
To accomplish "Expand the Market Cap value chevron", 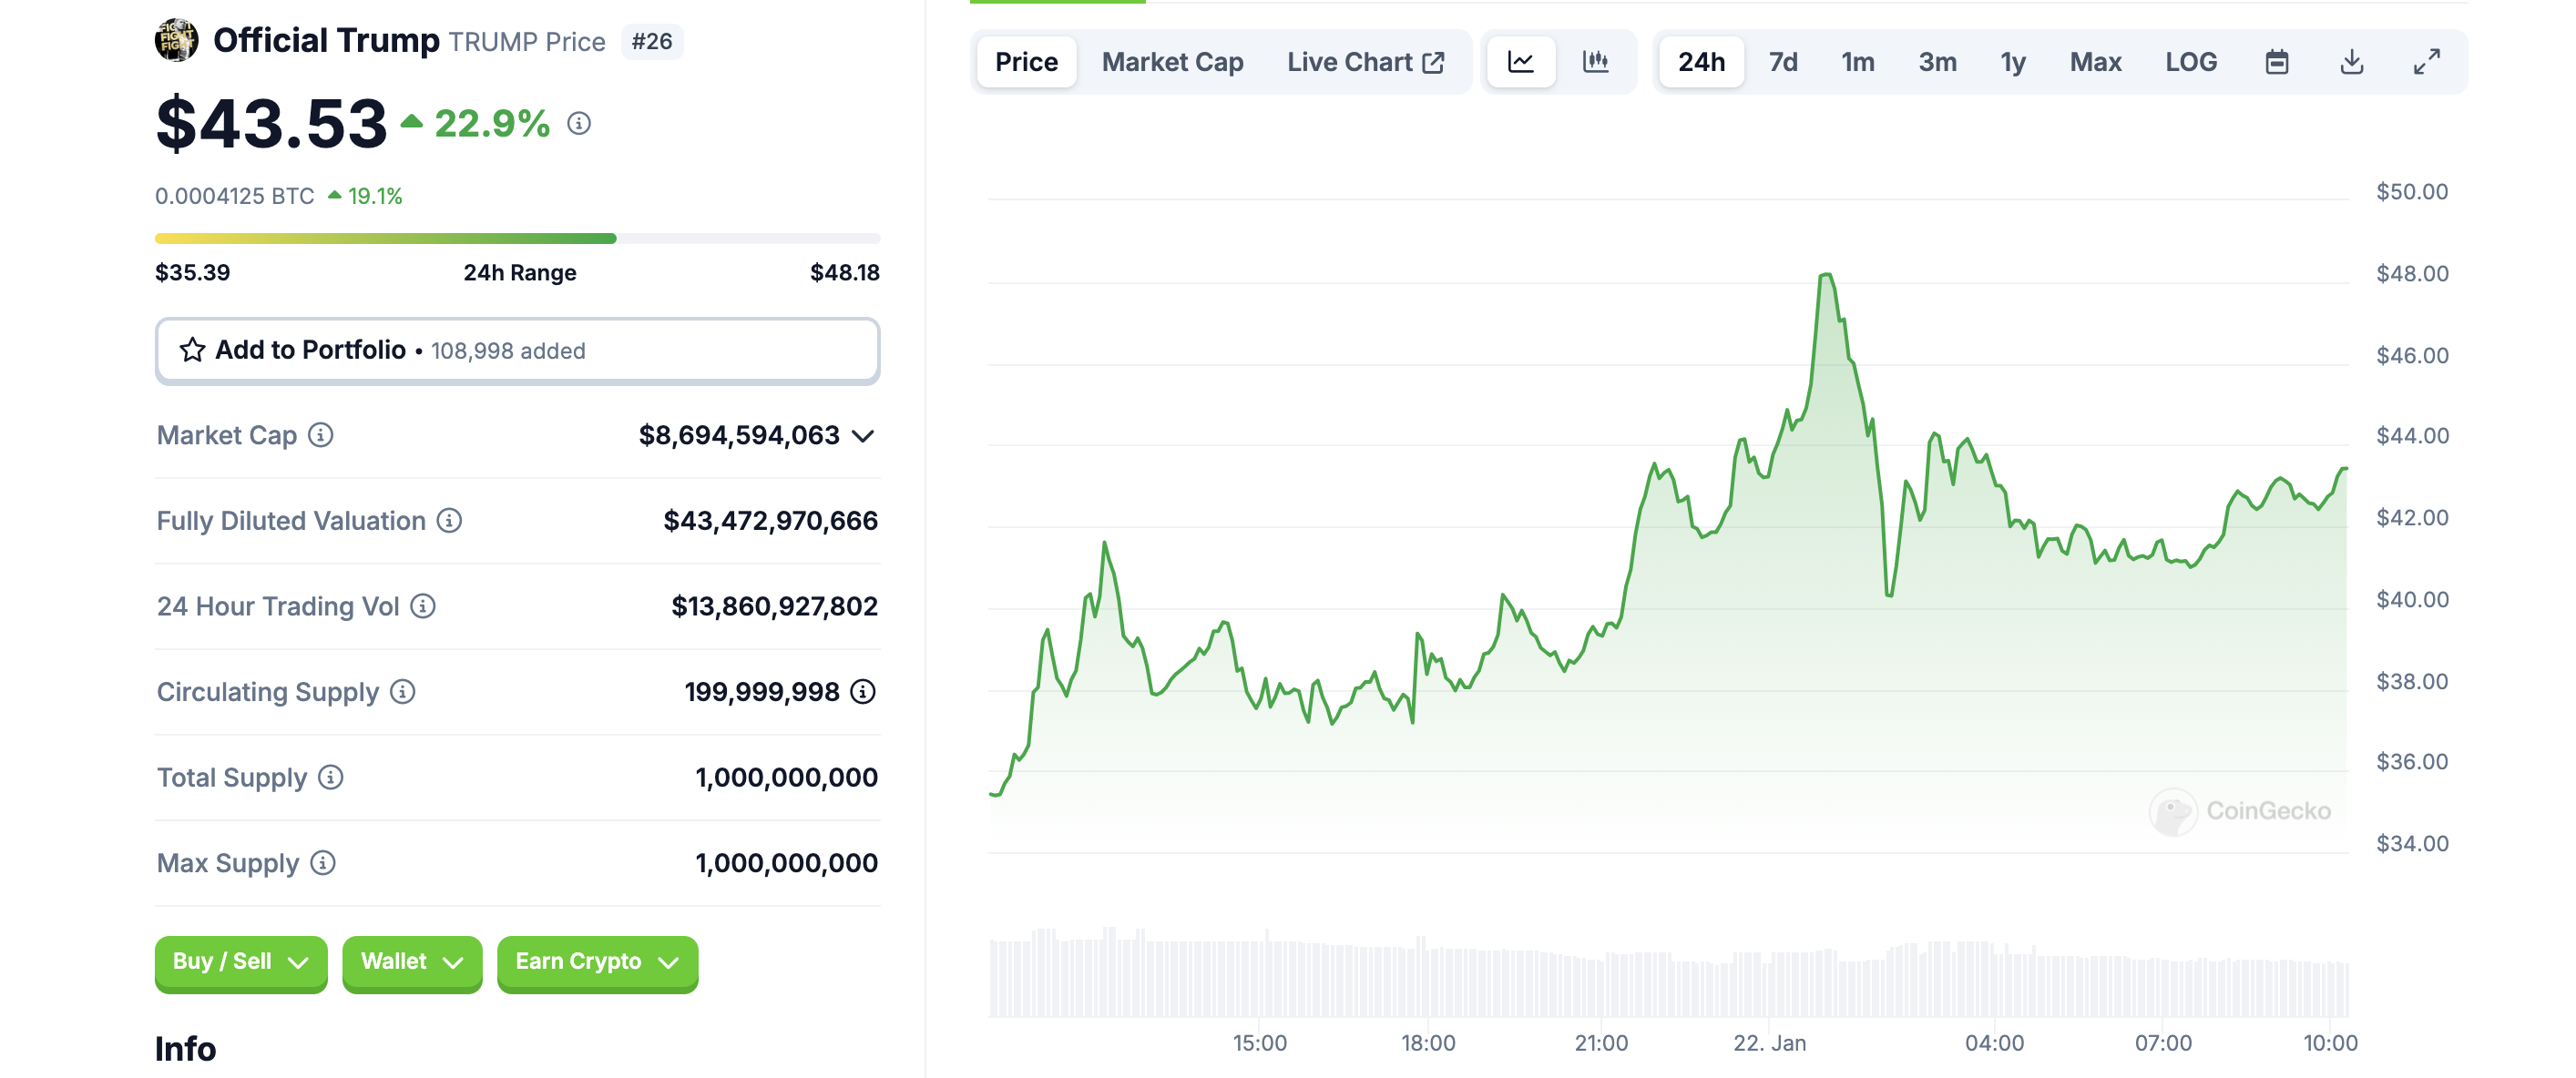I will [863, 436].
